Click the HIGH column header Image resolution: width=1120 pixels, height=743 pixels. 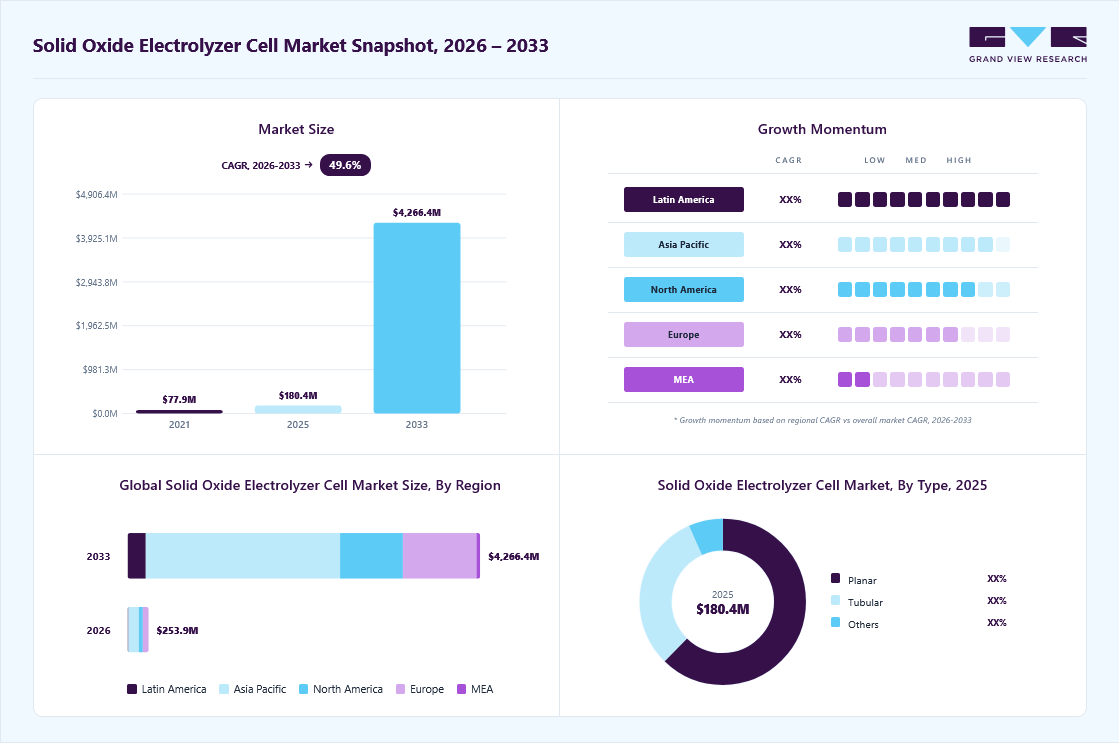959,160
